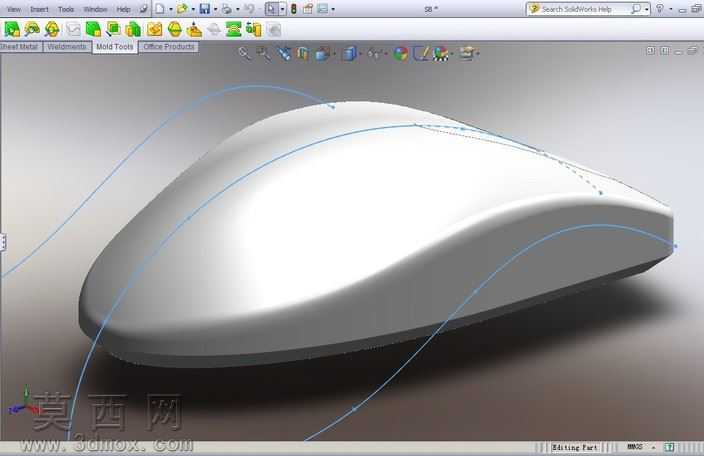Click the Scale icon showing stacked blocks
This screenshot has height=456, width=704.
133,30
